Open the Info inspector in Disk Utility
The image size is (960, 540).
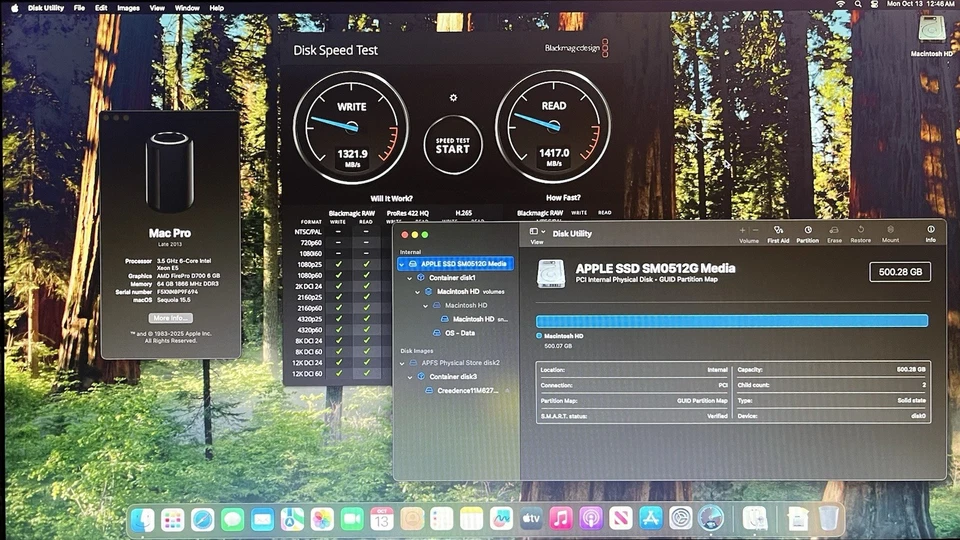pos(931,234)
